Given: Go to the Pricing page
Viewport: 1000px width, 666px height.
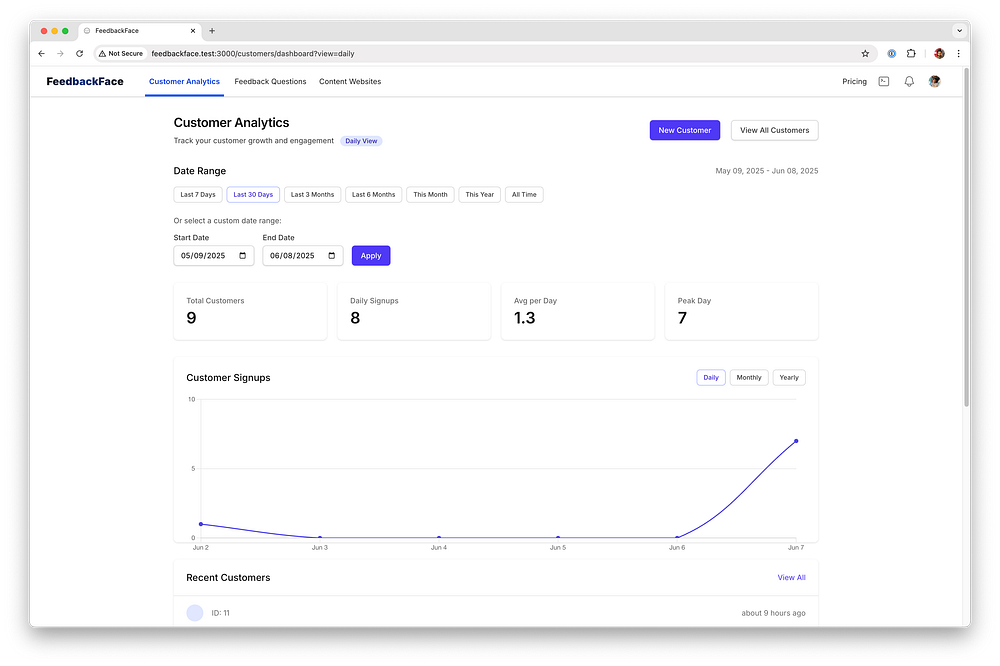Looking at the screenshot, I should pyautogui.click(x=854, y=82).
